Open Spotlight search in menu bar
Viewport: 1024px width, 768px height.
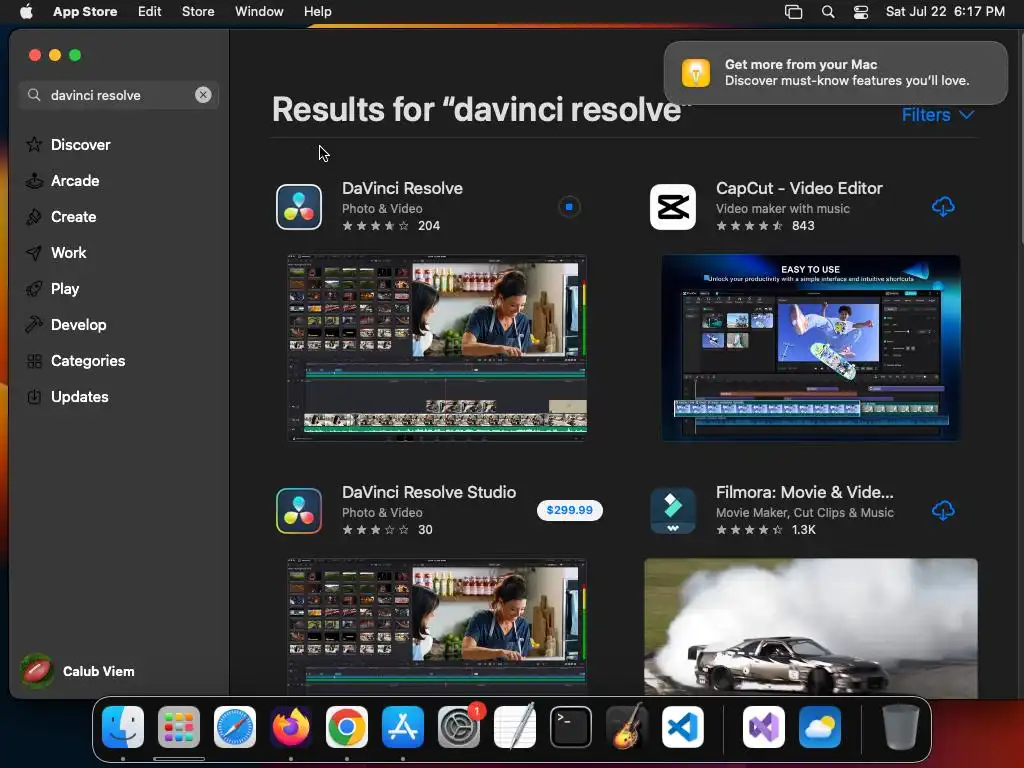pos(827,12)
